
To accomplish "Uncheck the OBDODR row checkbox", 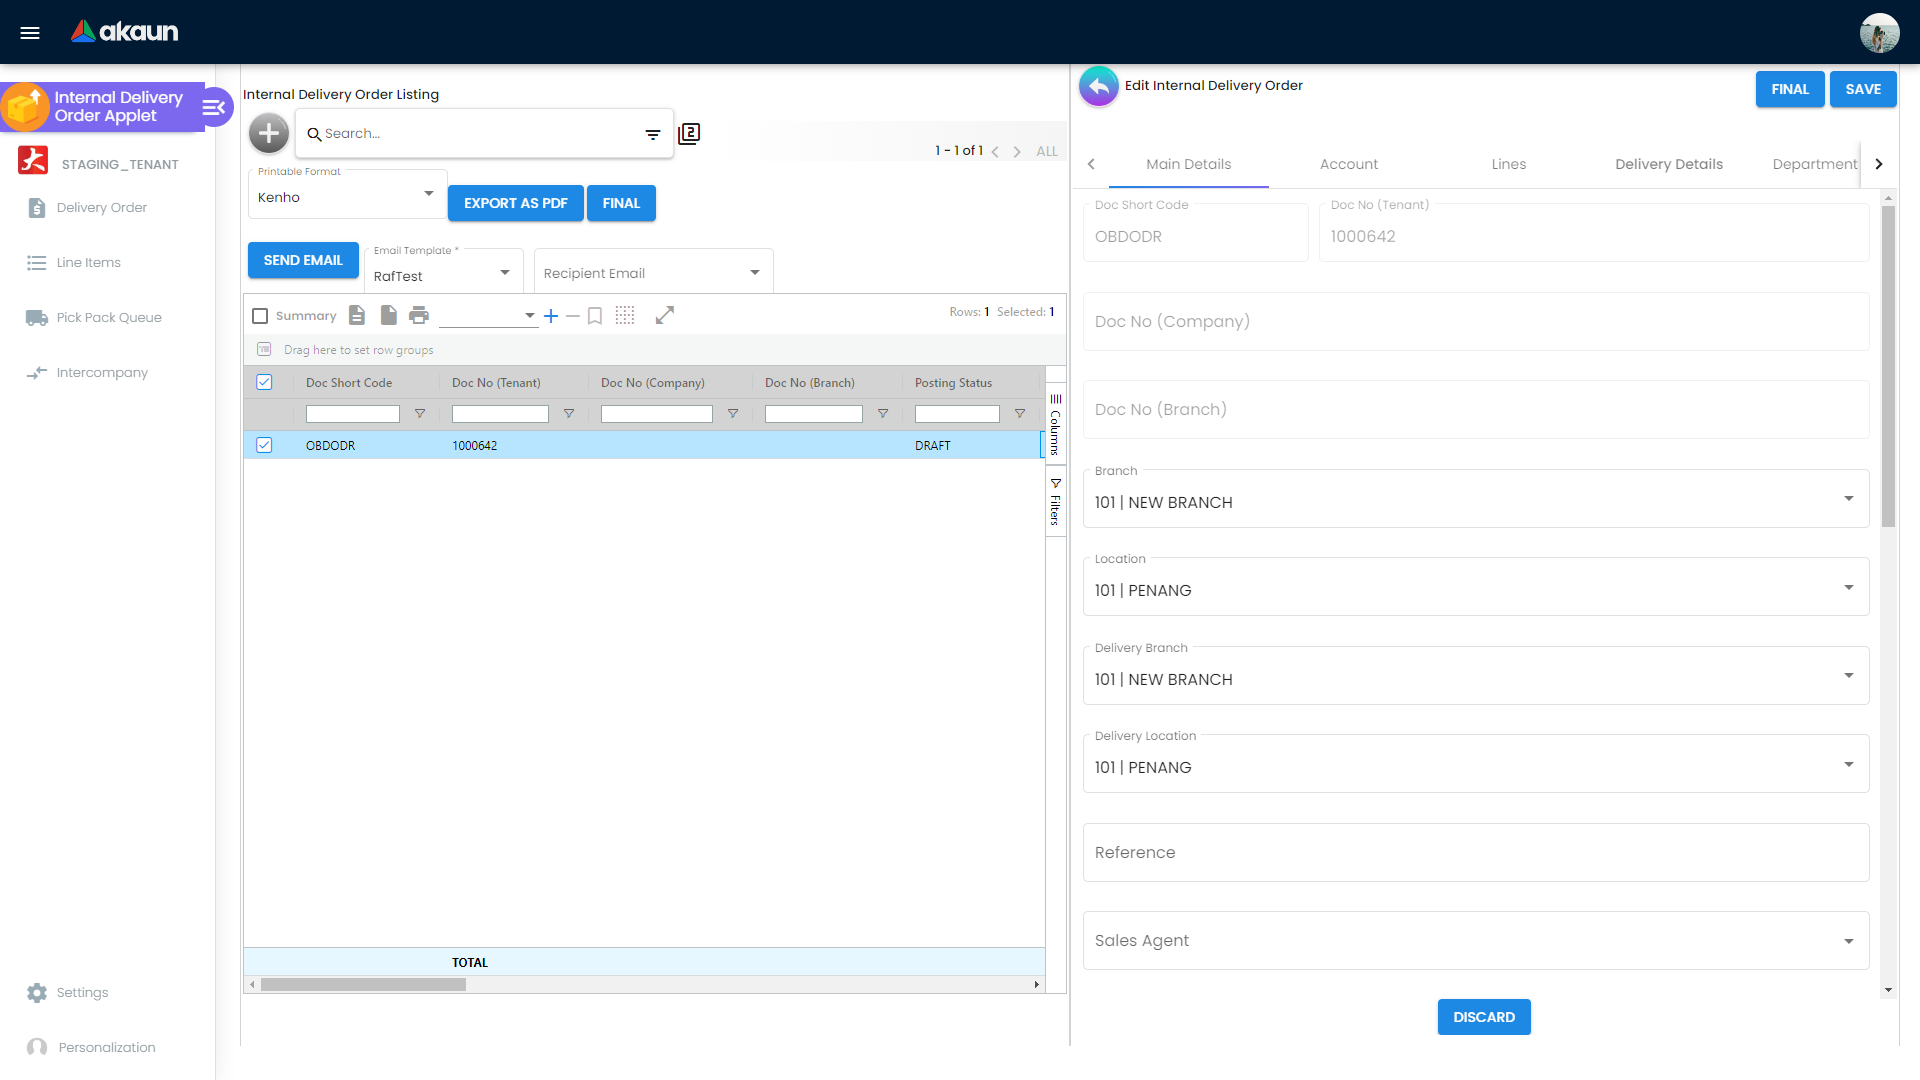I will [x=264, y=445].
